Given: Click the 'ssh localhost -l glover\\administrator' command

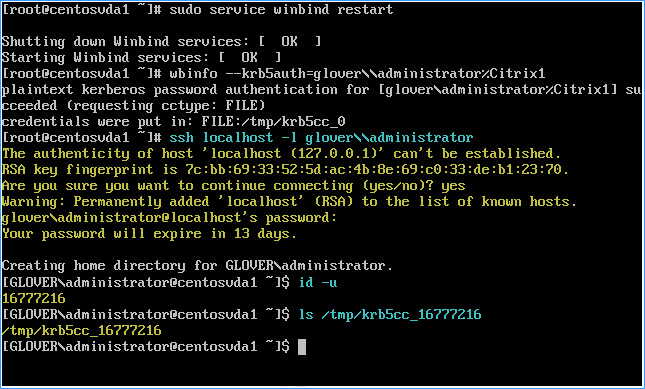Looking at the screenshot, I should 321,137.
